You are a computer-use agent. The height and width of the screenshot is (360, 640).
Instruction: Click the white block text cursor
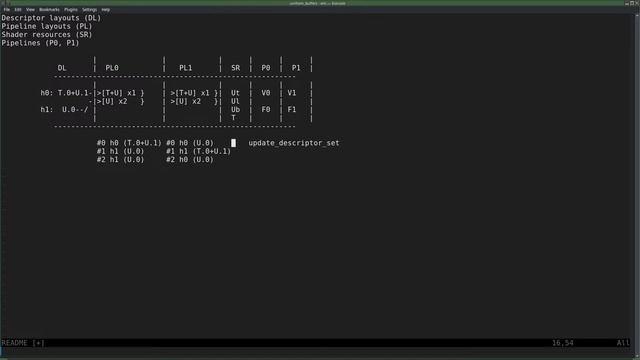(233, 143)
